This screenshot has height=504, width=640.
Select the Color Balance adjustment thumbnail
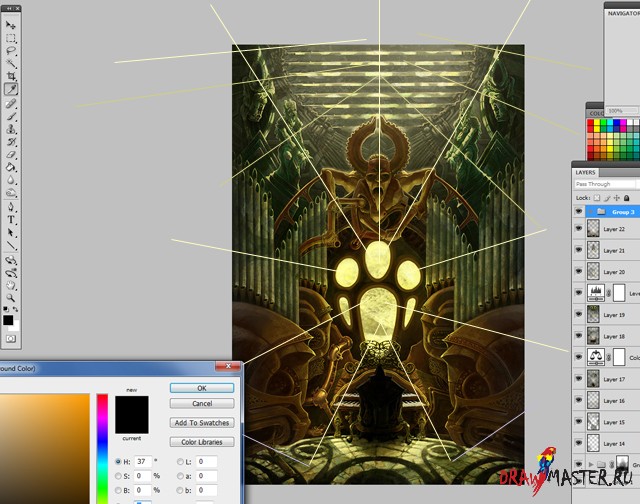coord(596,357)
